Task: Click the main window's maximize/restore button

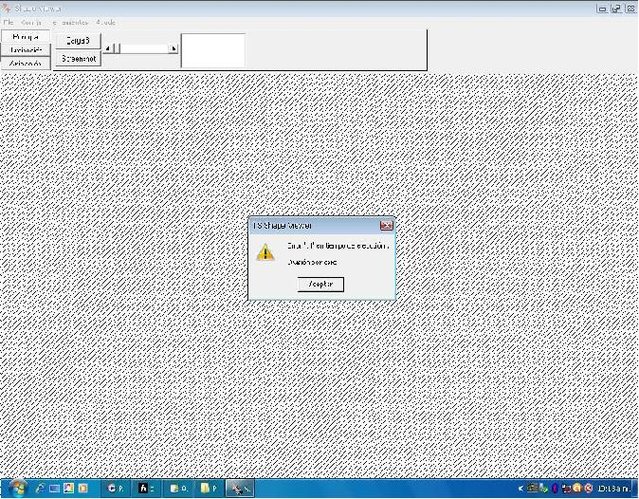Action: (616, 7)
